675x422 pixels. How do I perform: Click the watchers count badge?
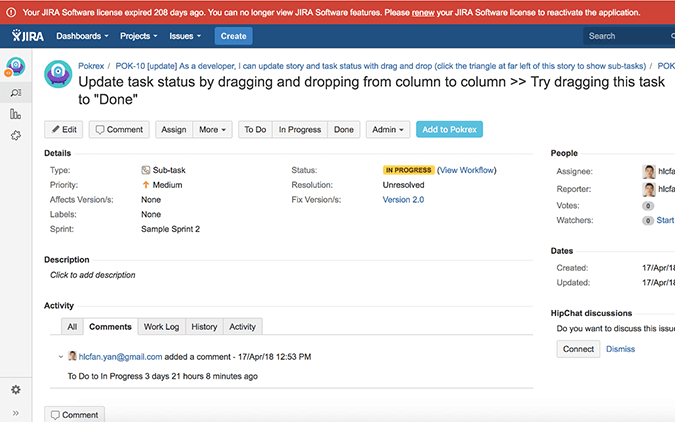(x=648, y=220)
